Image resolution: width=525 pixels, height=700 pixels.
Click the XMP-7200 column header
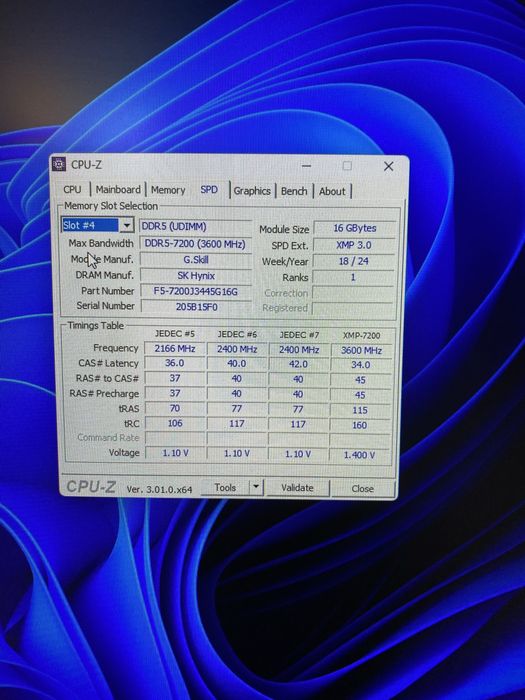361,335
